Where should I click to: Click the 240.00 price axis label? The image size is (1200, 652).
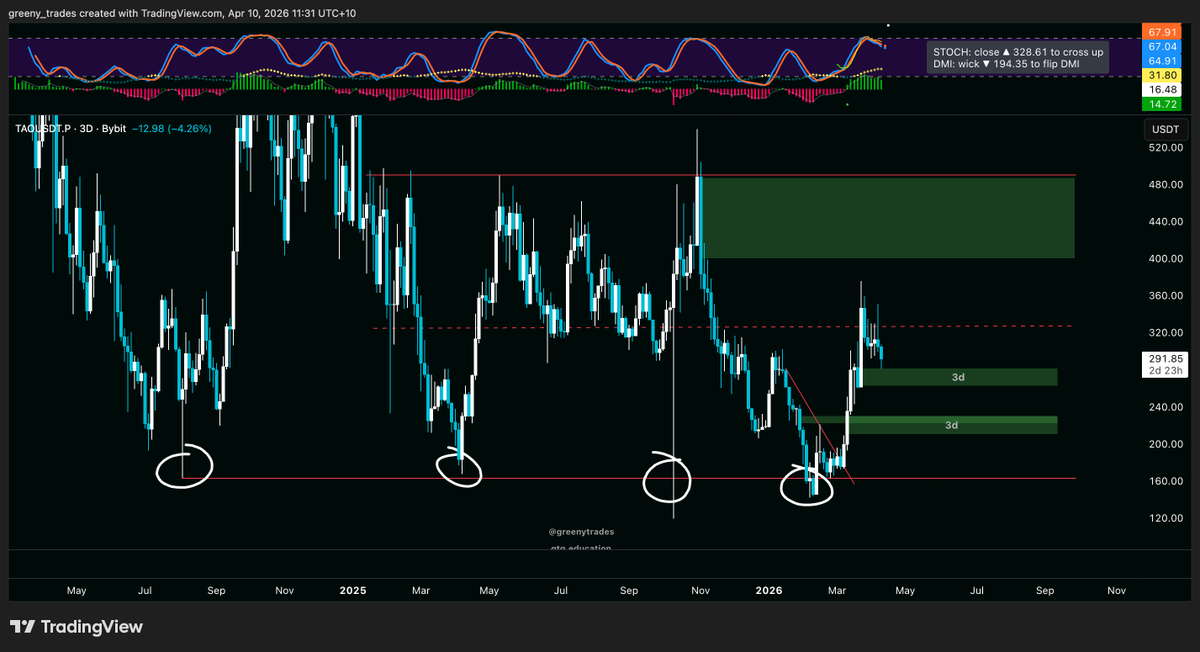click(x=1166, y=407)
